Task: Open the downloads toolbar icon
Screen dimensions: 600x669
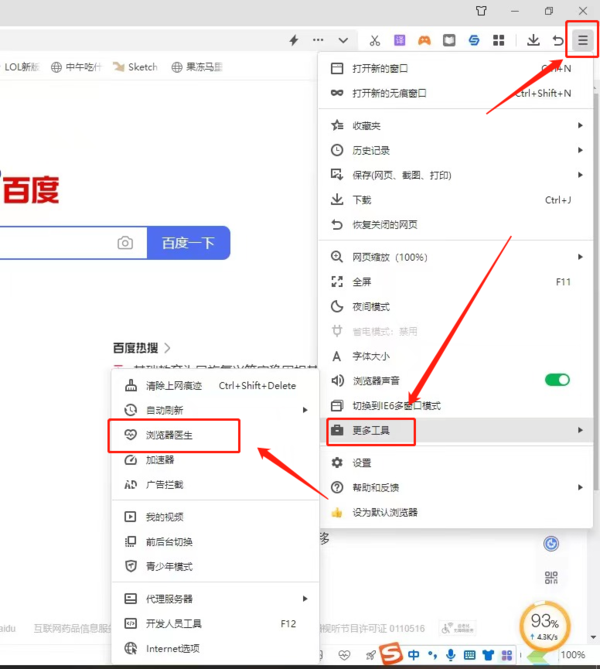Action: 533,40
